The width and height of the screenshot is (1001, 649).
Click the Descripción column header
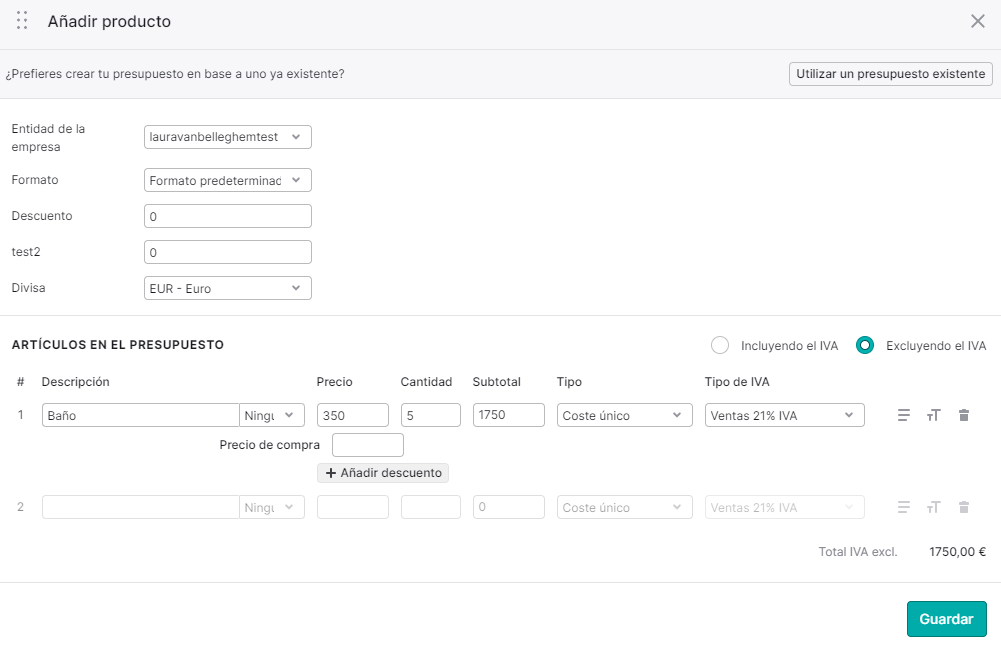[x=75, y=382]
